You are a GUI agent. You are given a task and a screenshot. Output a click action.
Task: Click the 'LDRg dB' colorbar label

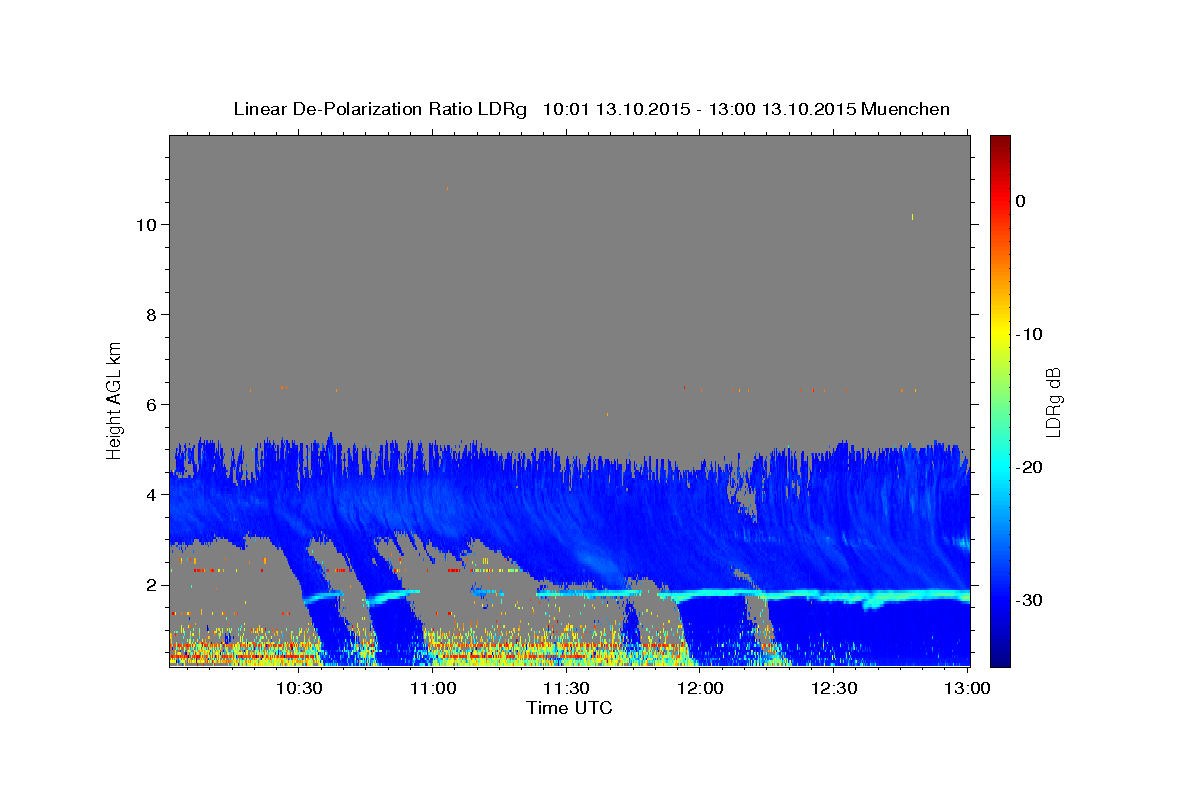coord(1053,402)
